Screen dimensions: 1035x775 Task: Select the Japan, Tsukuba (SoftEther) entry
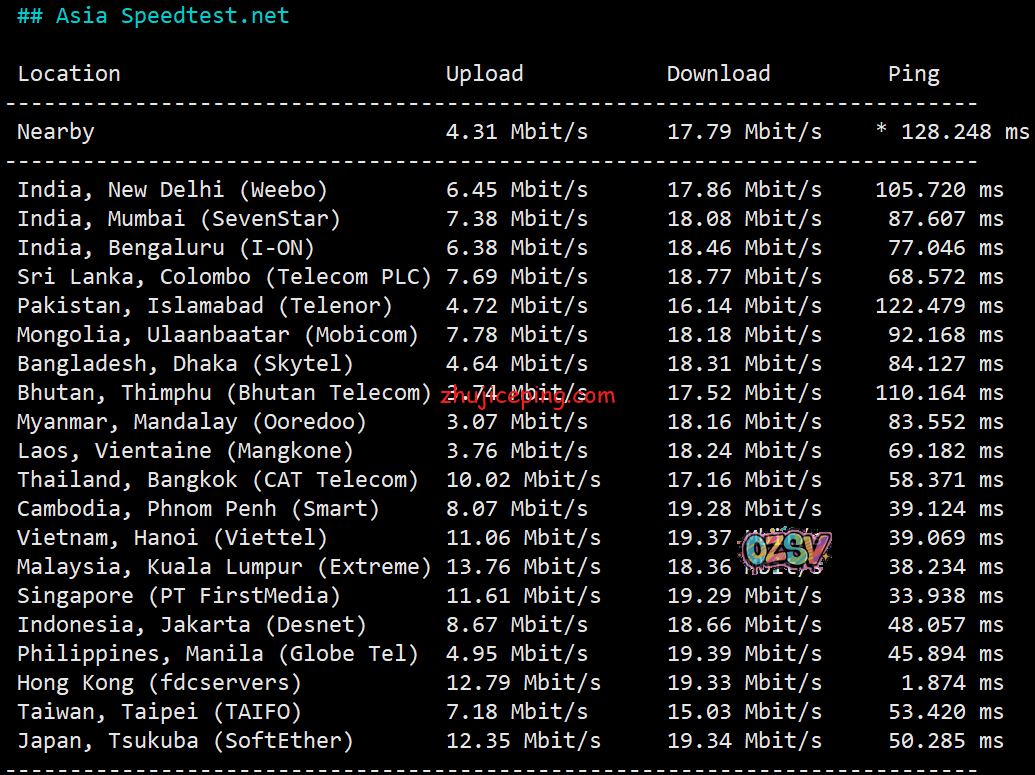185,741
